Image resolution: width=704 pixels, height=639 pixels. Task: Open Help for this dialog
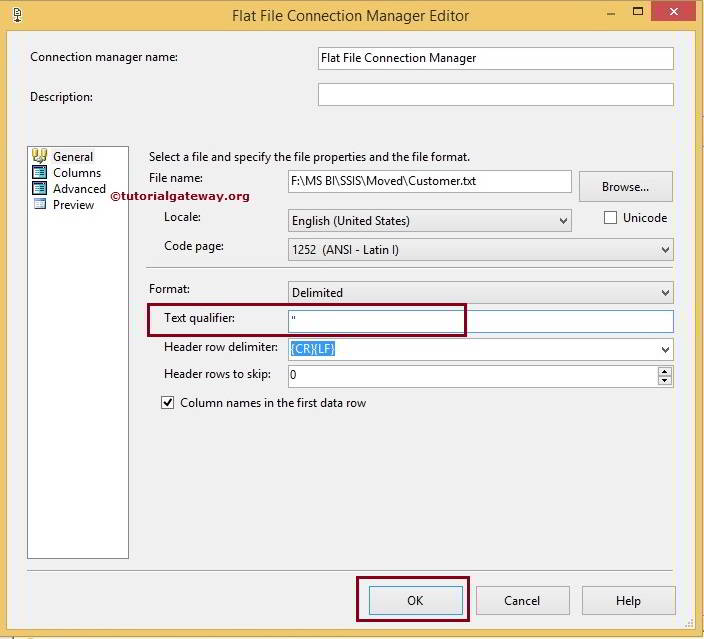(x=628, y=600)
